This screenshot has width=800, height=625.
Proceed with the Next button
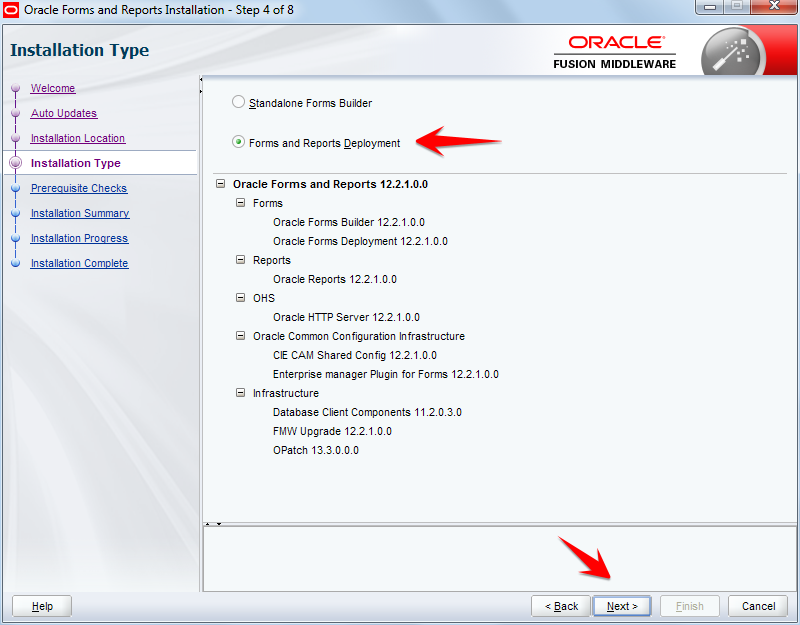coord(622,606)
